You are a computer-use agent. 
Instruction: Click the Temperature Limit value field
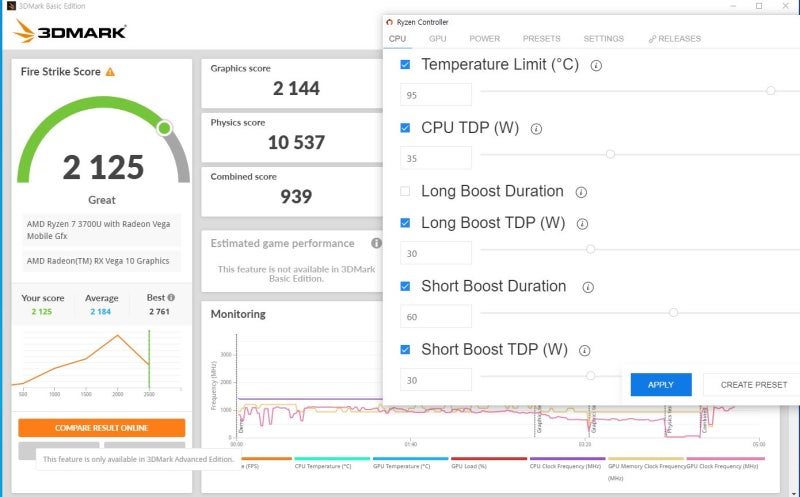436,95
